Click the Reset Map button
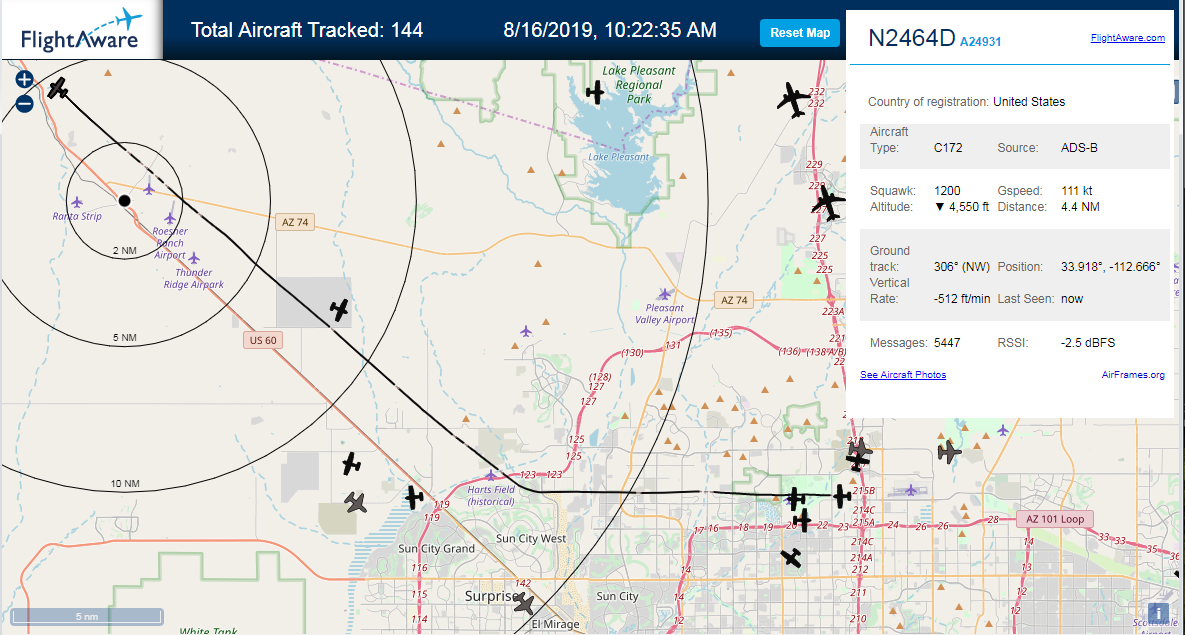This screenshot has width=1185, height=635. (800, 33)
